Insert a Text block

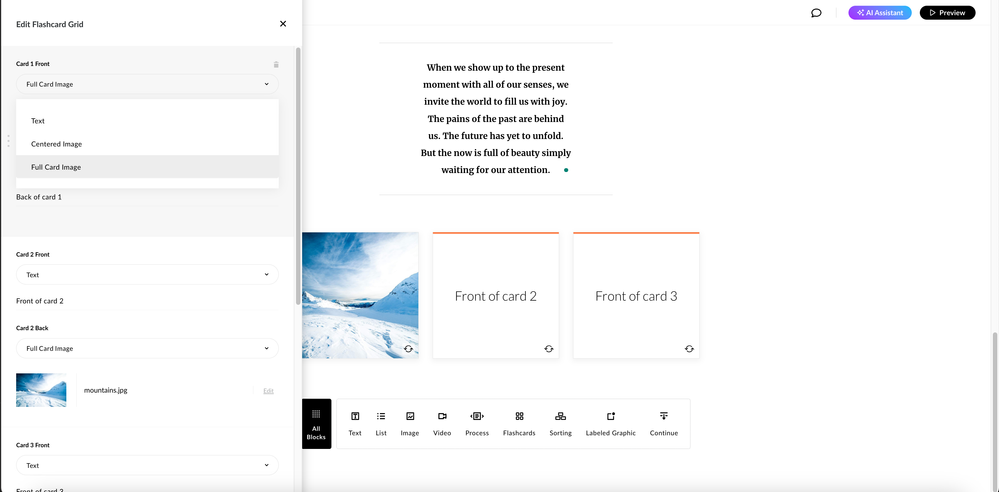click(355, 424)
